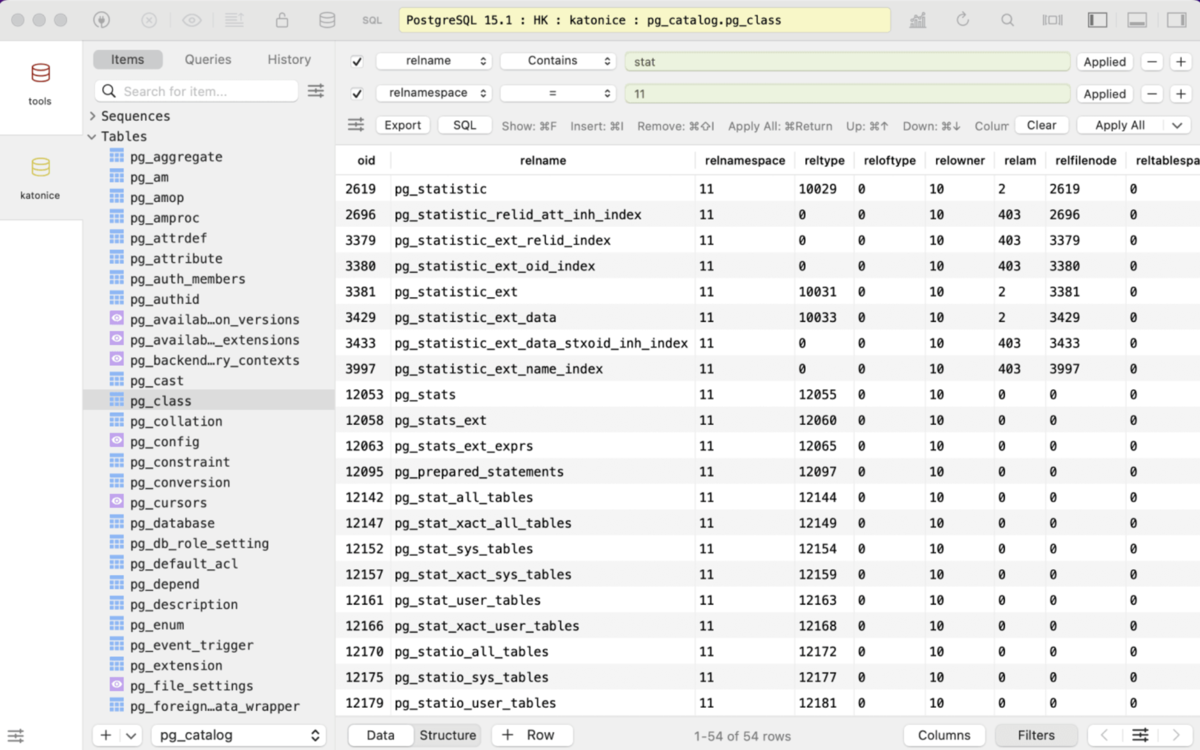Image resolution: width=1200 pixels, height=750 pixels.
Task: Toggle the eye preview icon in the toolbar
Action: coord(190,19)
